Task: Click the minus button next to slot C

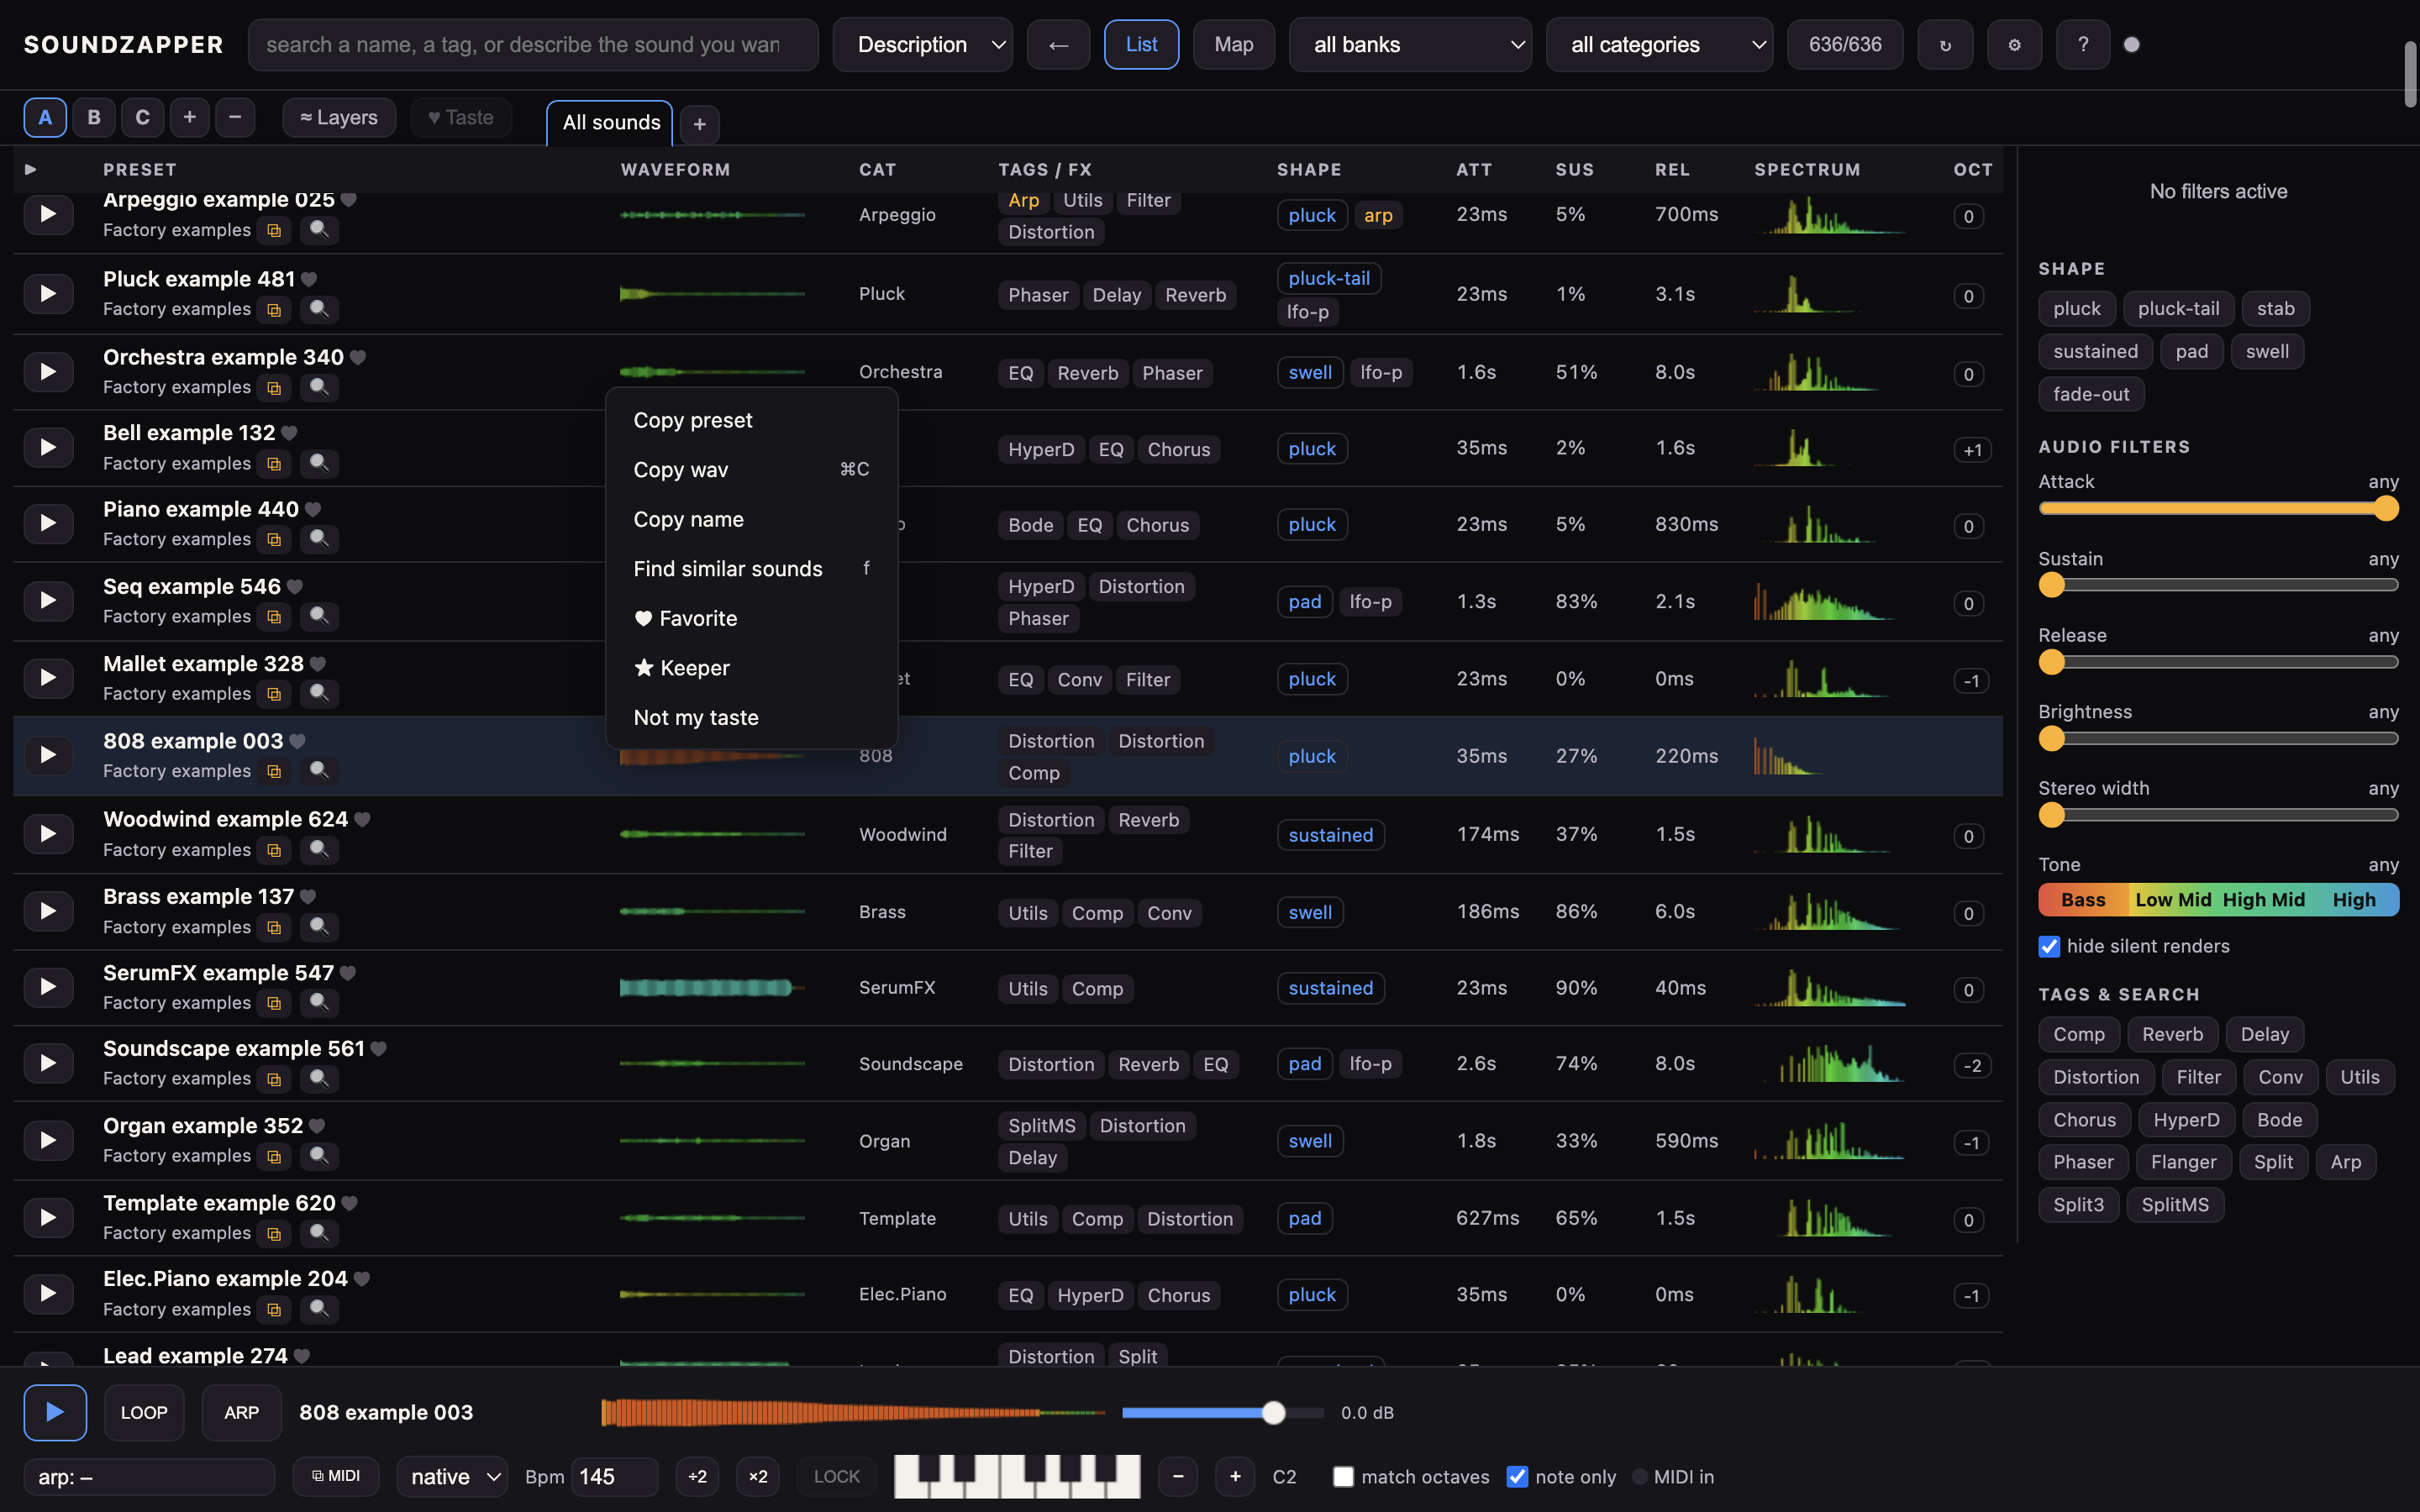Action: (235, 118)
